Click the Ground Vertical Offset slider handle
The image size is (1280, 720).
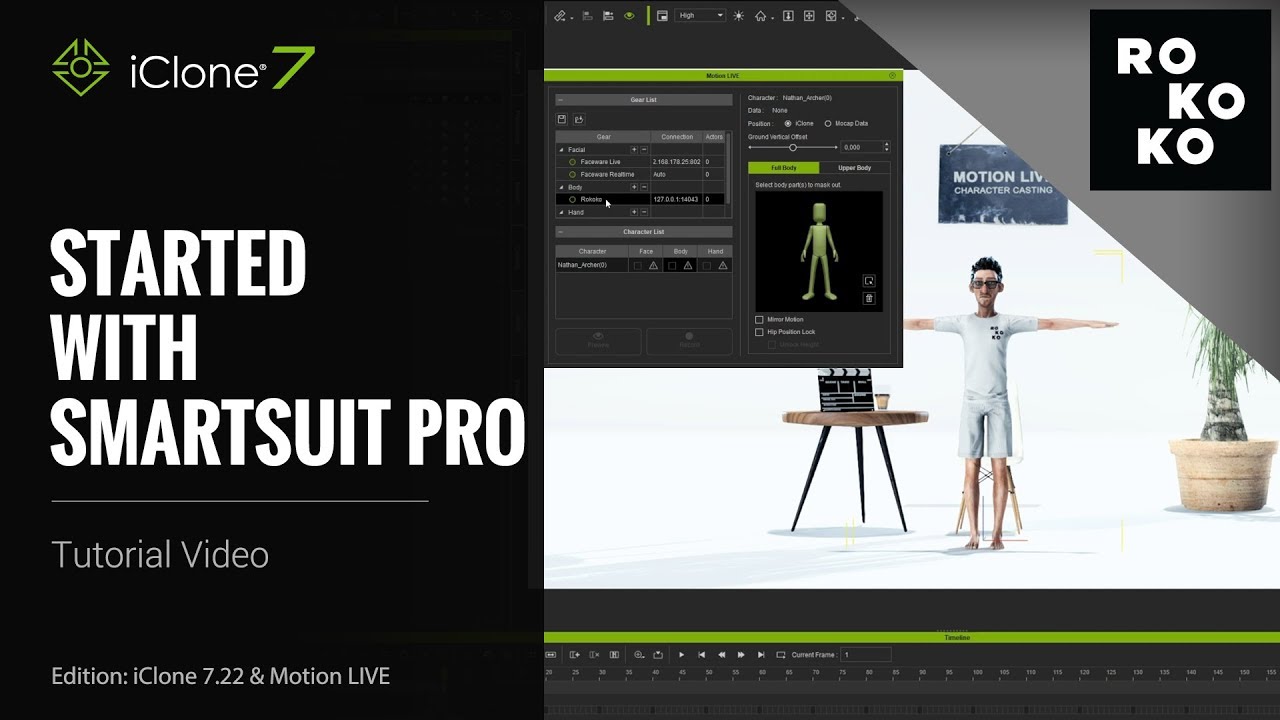point(793,147)
